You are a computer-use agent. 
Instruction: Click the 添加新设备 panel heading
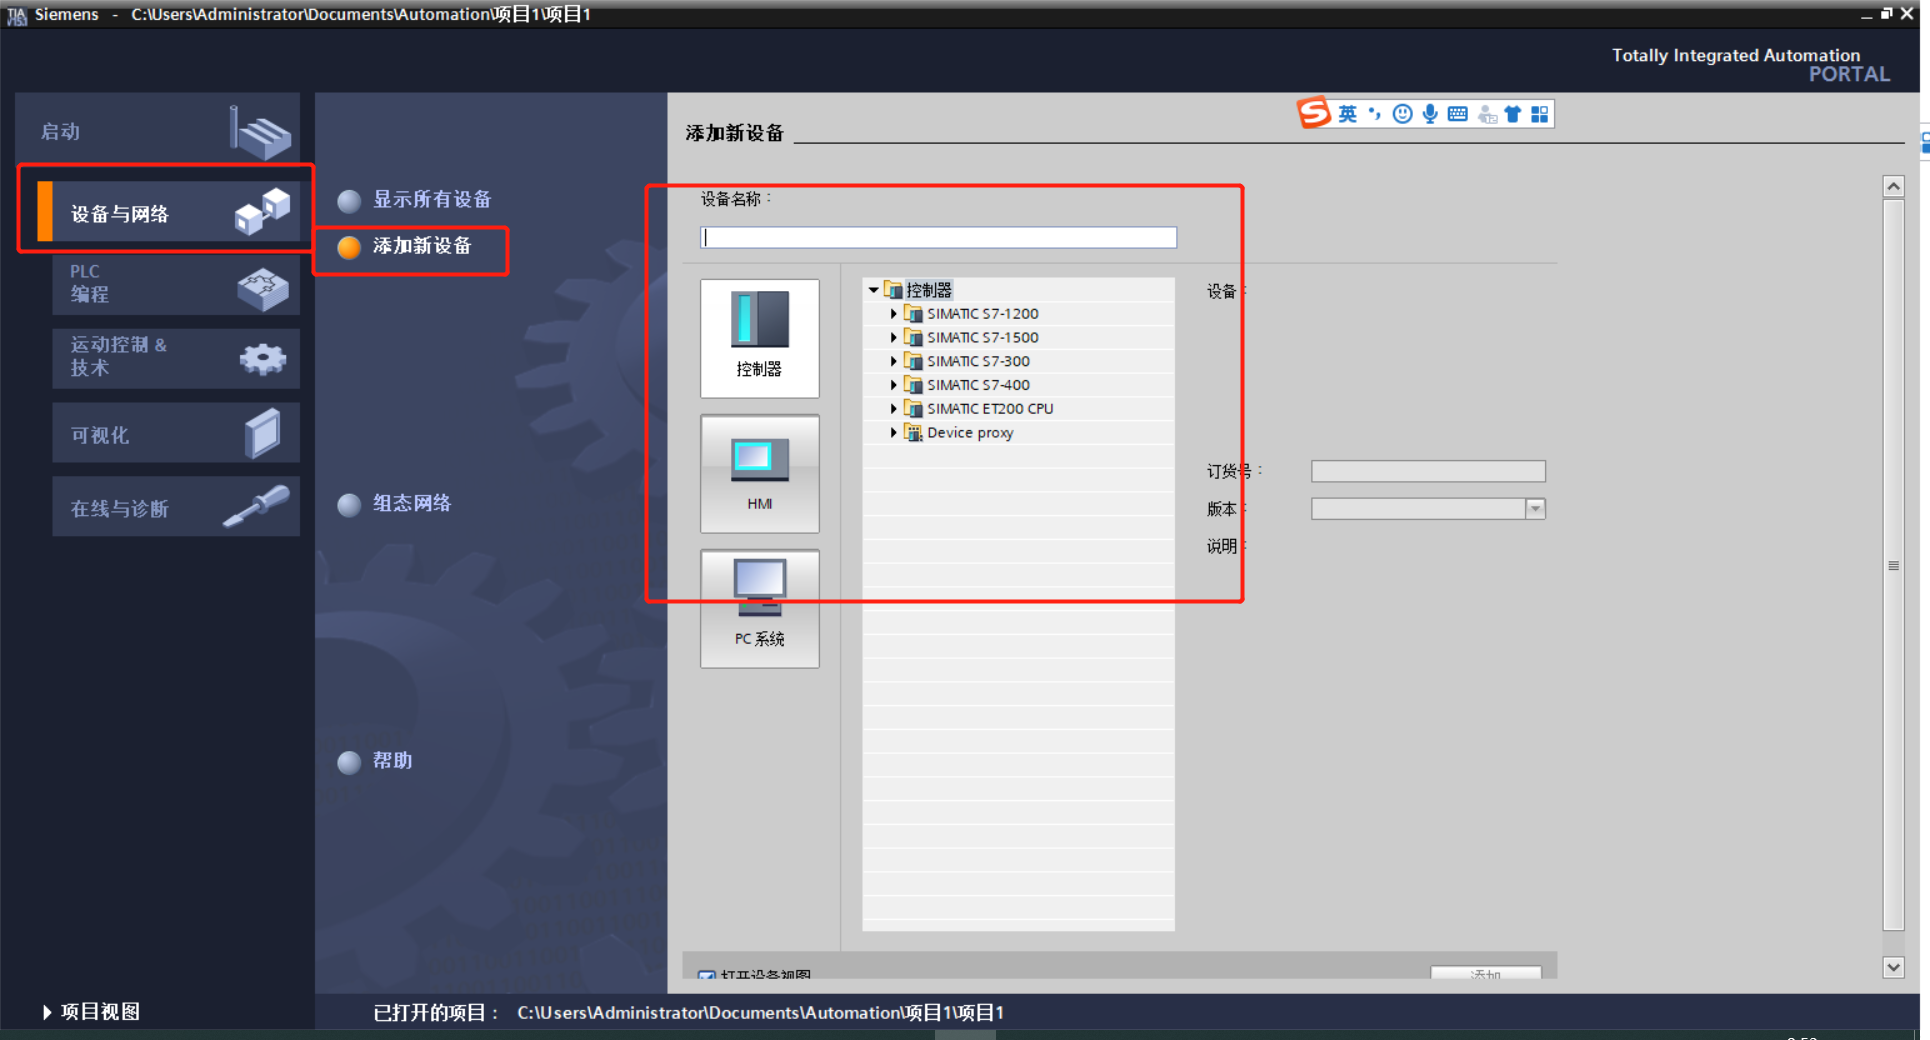(x=735, y=133)
